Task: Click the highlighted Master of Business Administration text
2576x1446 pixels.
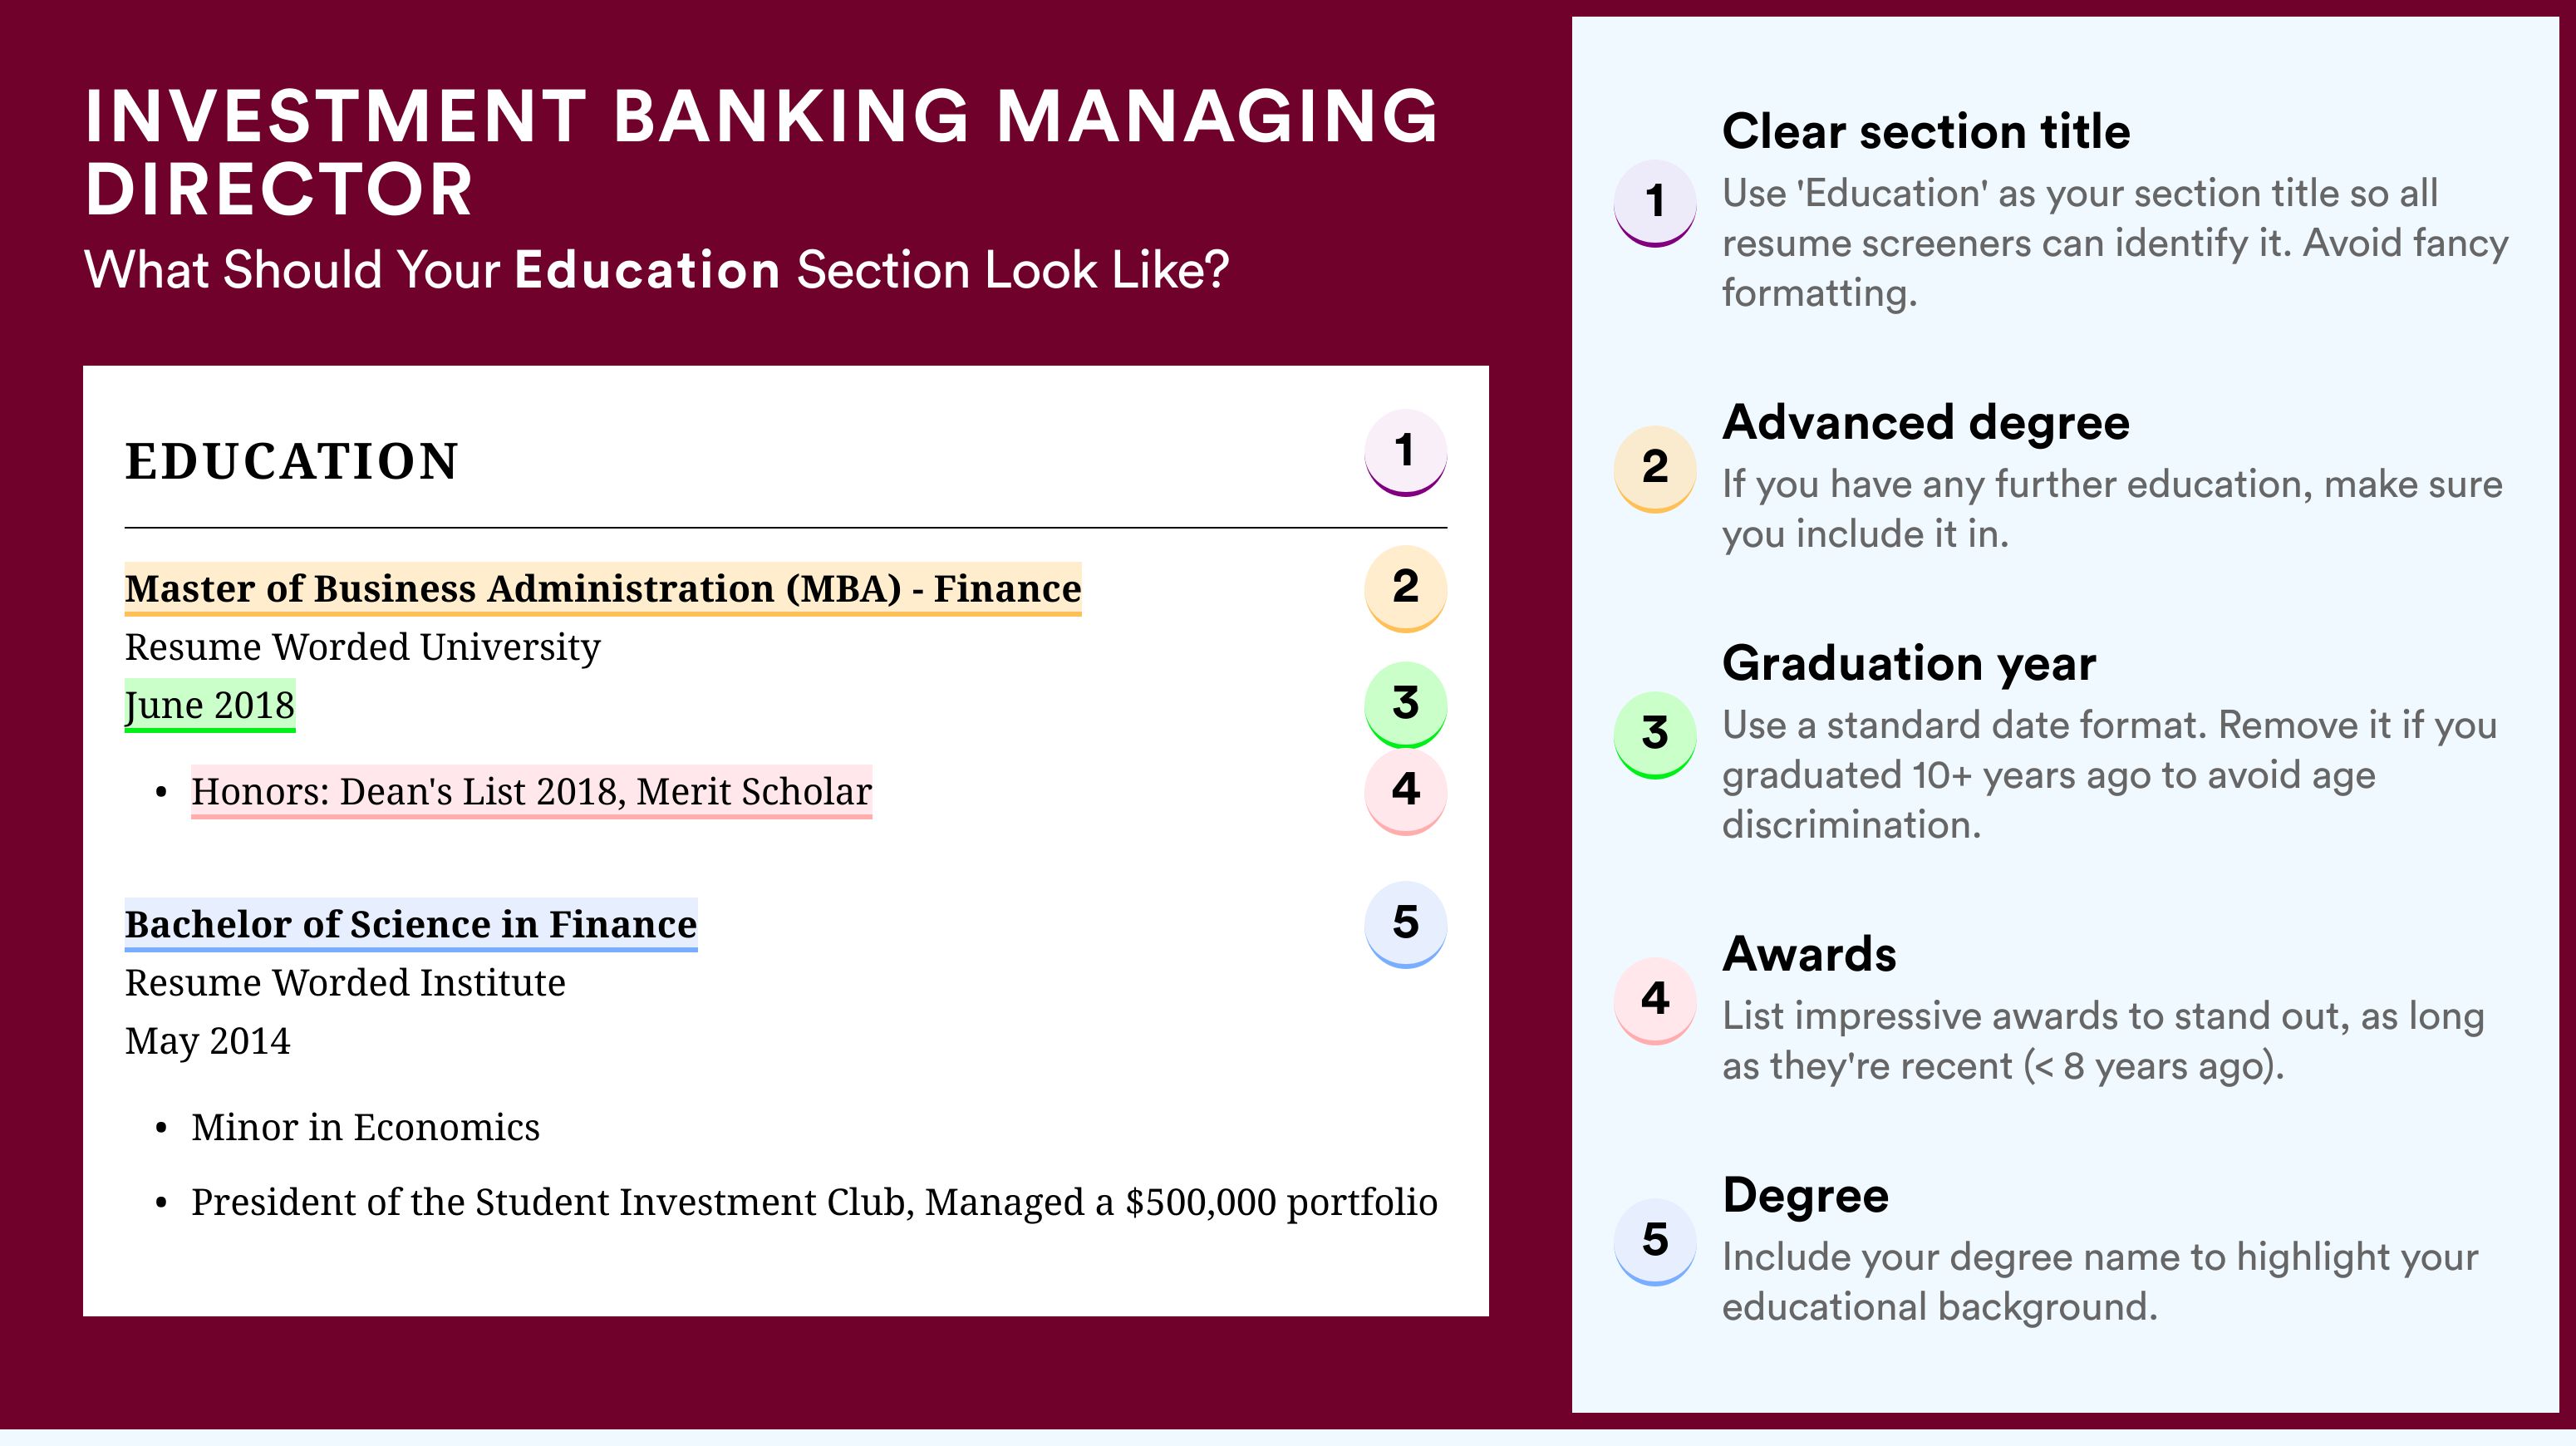Action: [x=603, y=589]
